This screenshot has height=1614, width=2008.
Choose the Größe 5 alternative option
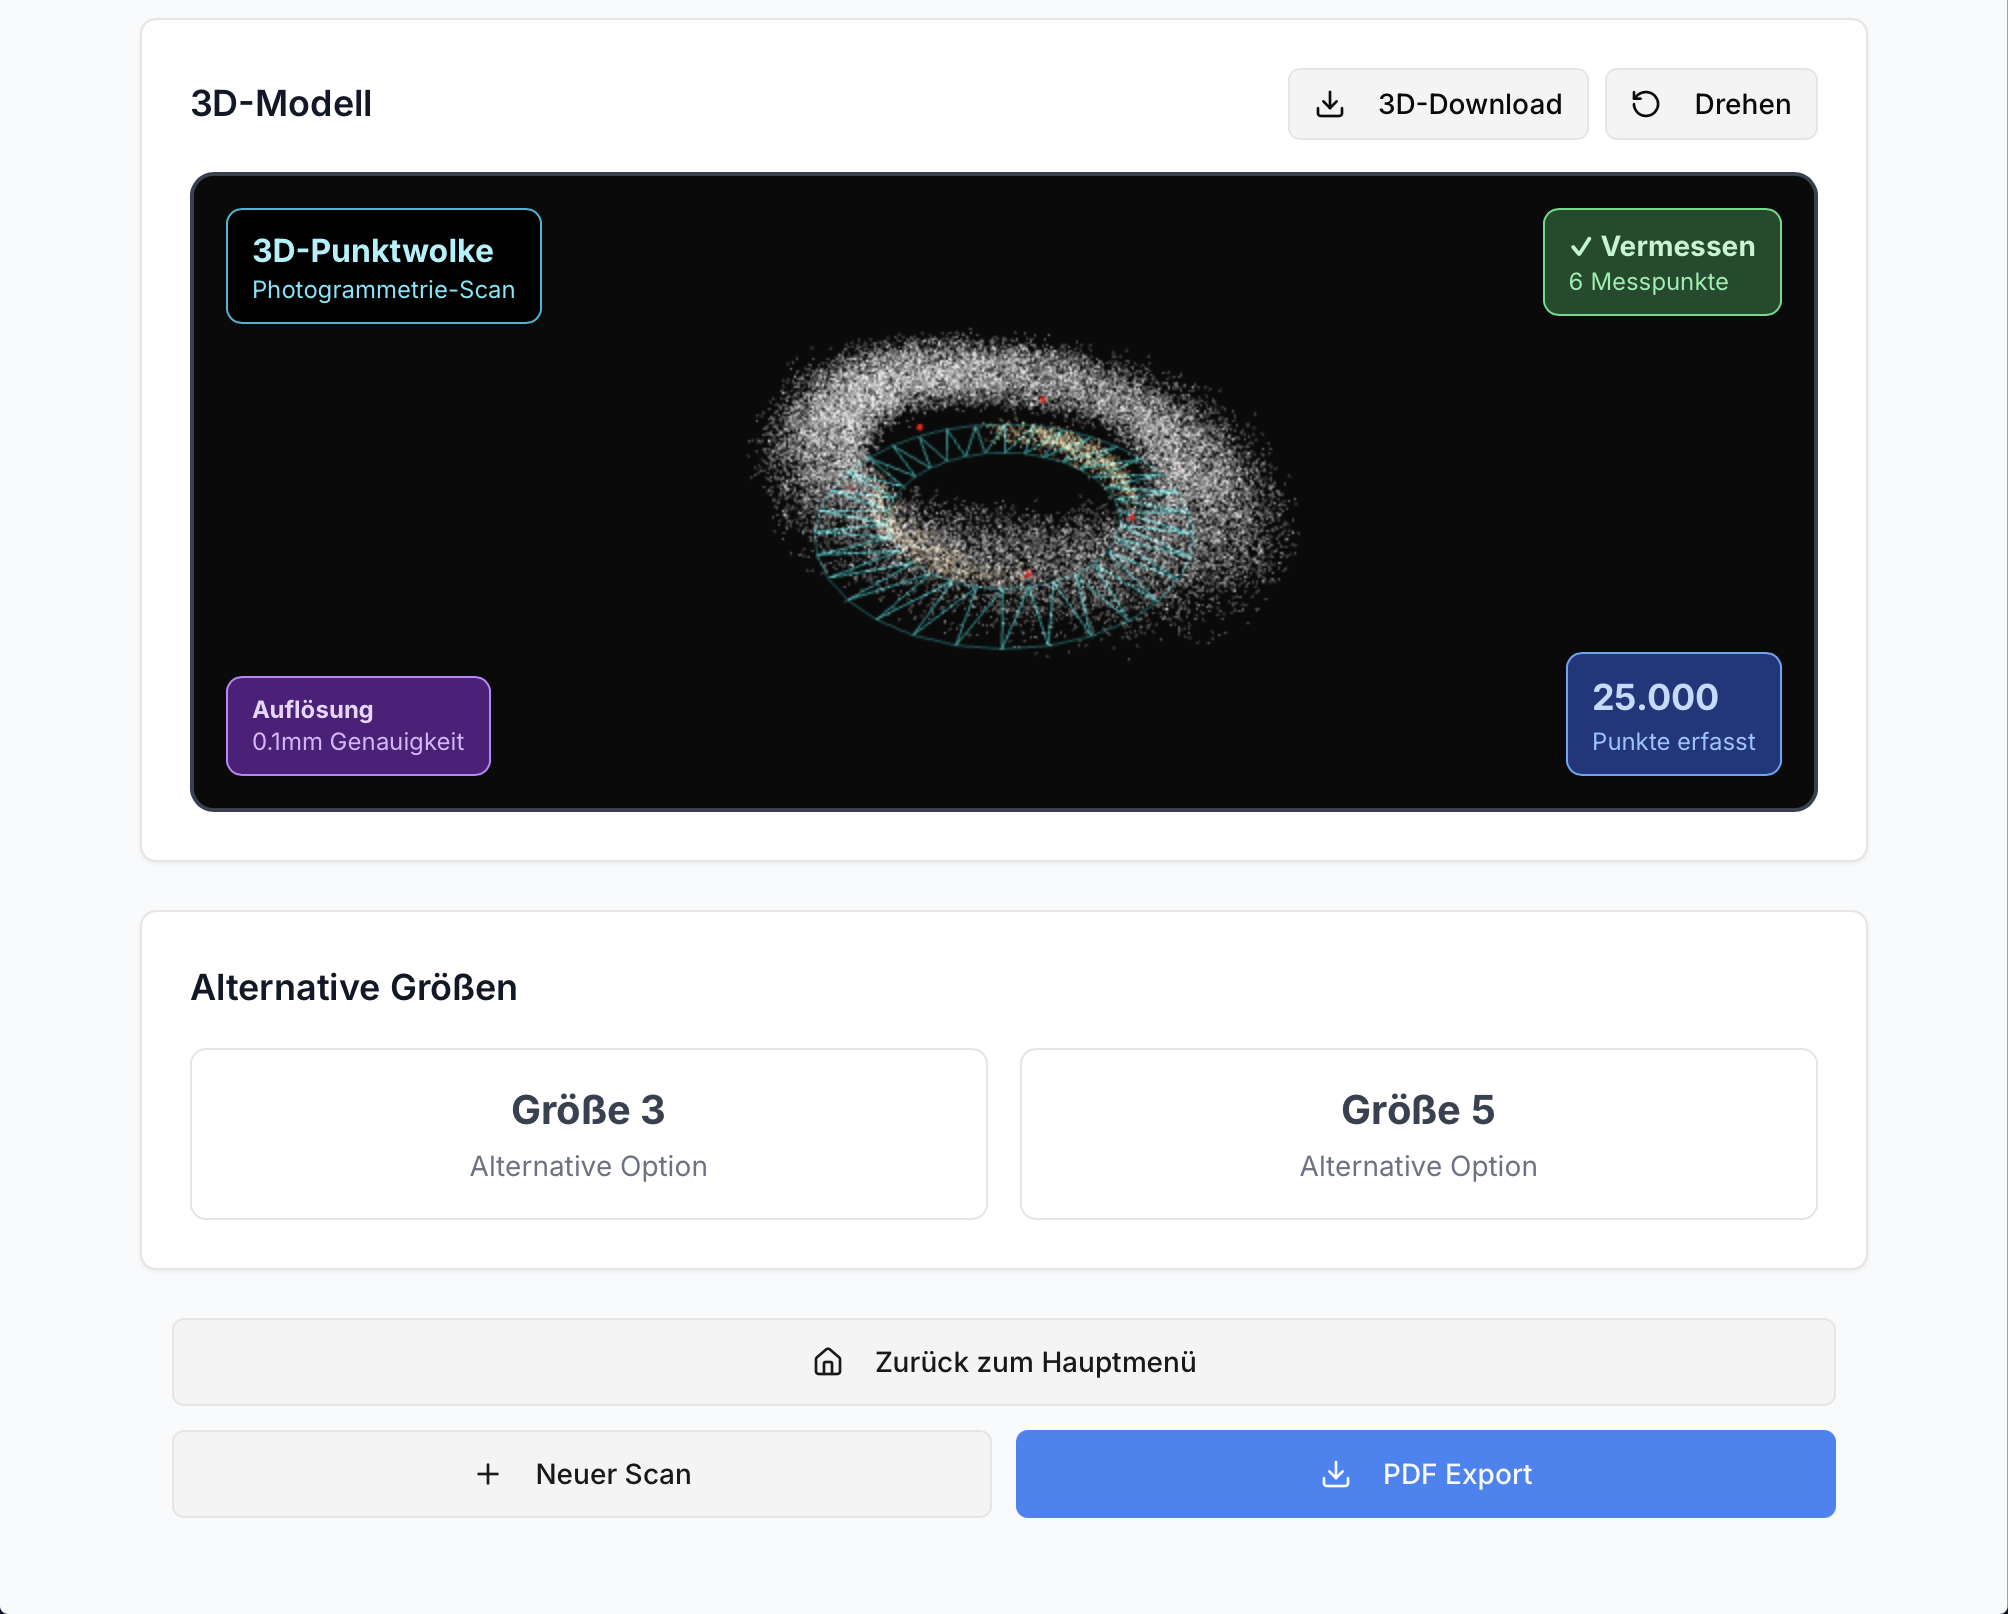click(1418, 1134)
